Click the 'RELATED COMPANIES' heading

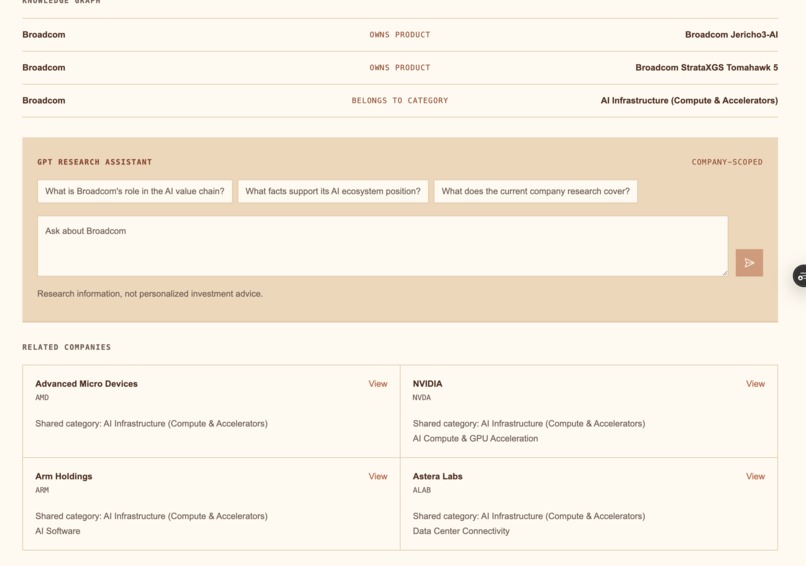[66, 347]
